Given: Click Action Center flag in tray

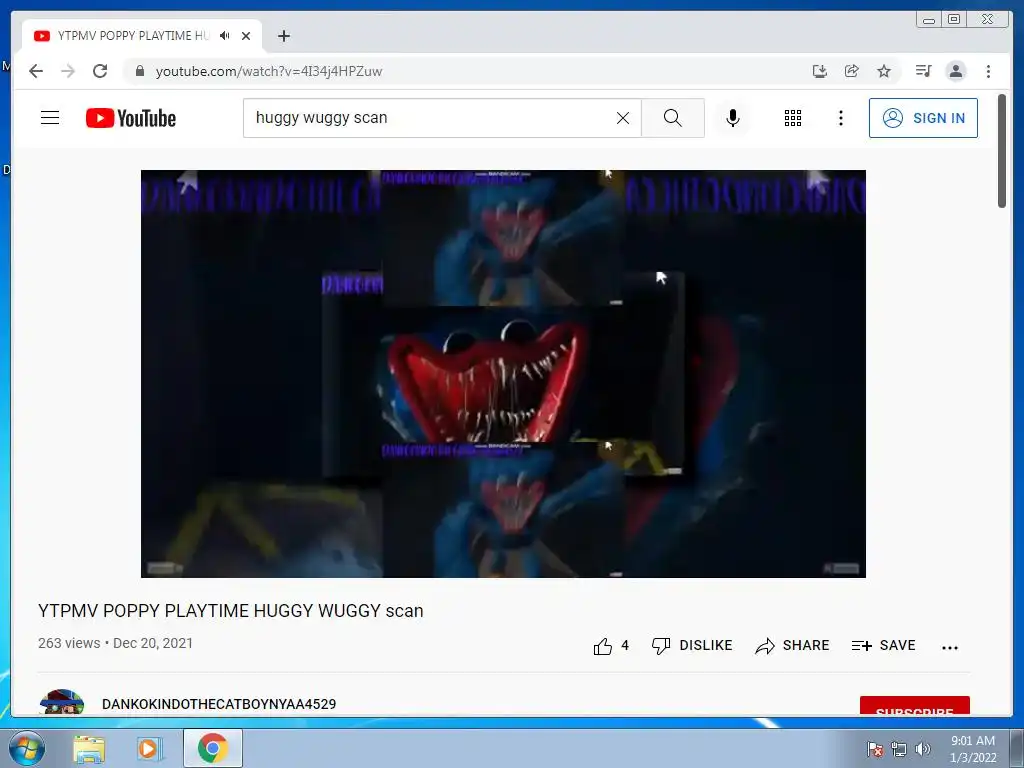Looking at the screenshot, I should [874, 749].
